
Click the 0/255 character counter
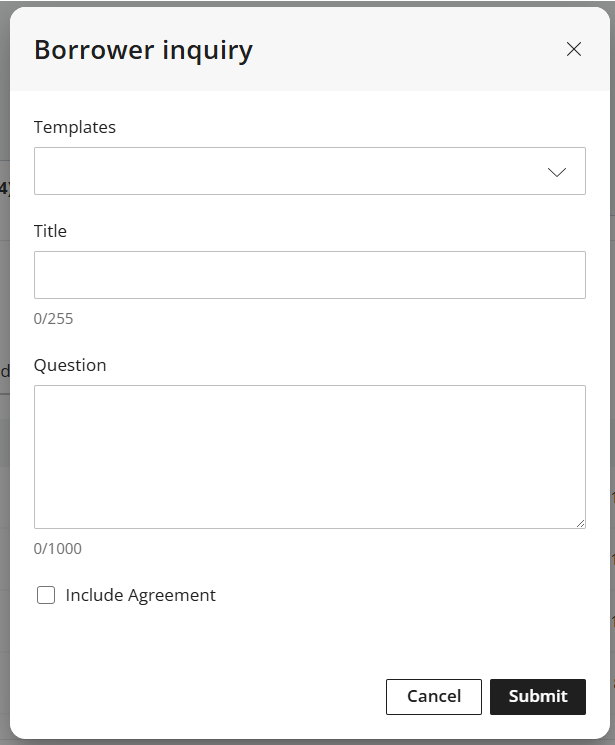point(54,319)
